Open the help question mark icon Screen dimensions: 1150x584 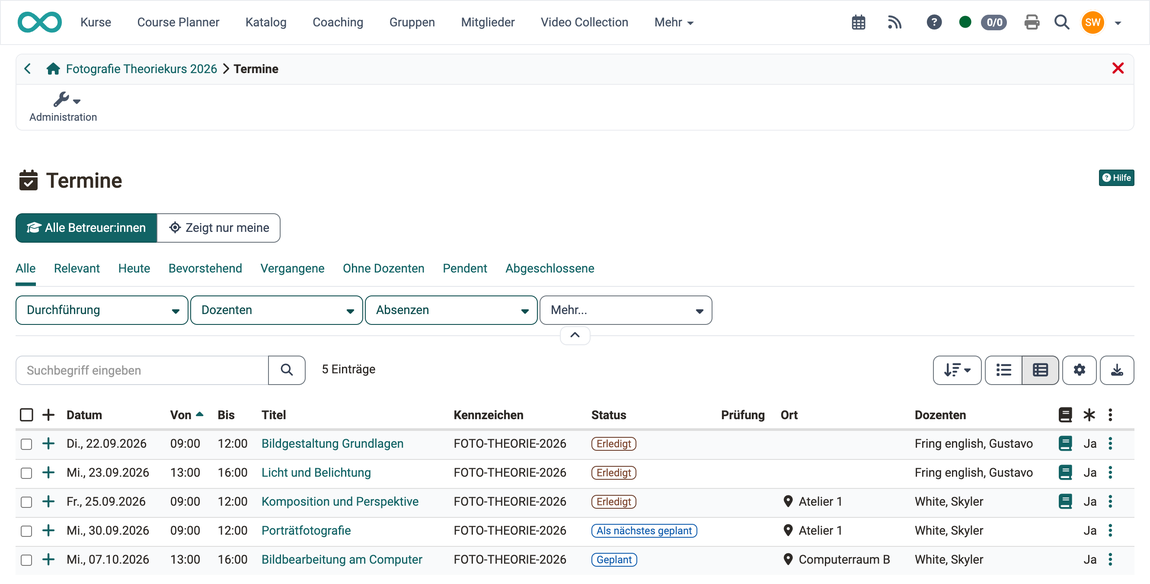click(934, 23)
